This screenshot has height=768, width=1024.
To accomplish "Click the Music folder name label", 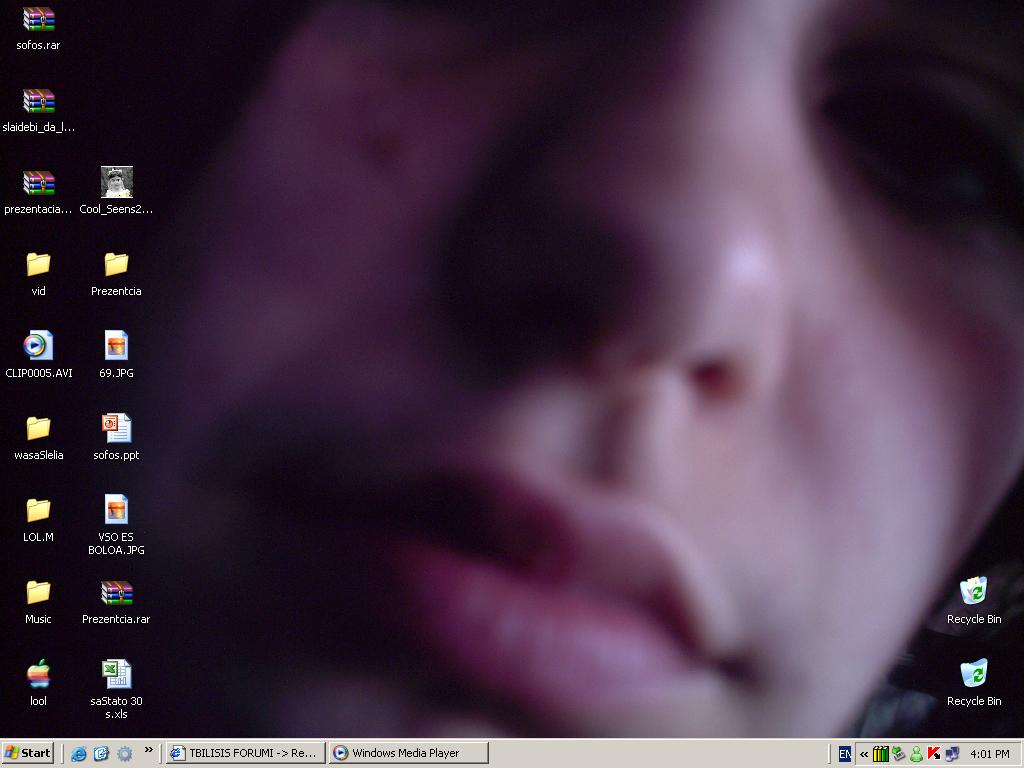I will tap(39, 619).
